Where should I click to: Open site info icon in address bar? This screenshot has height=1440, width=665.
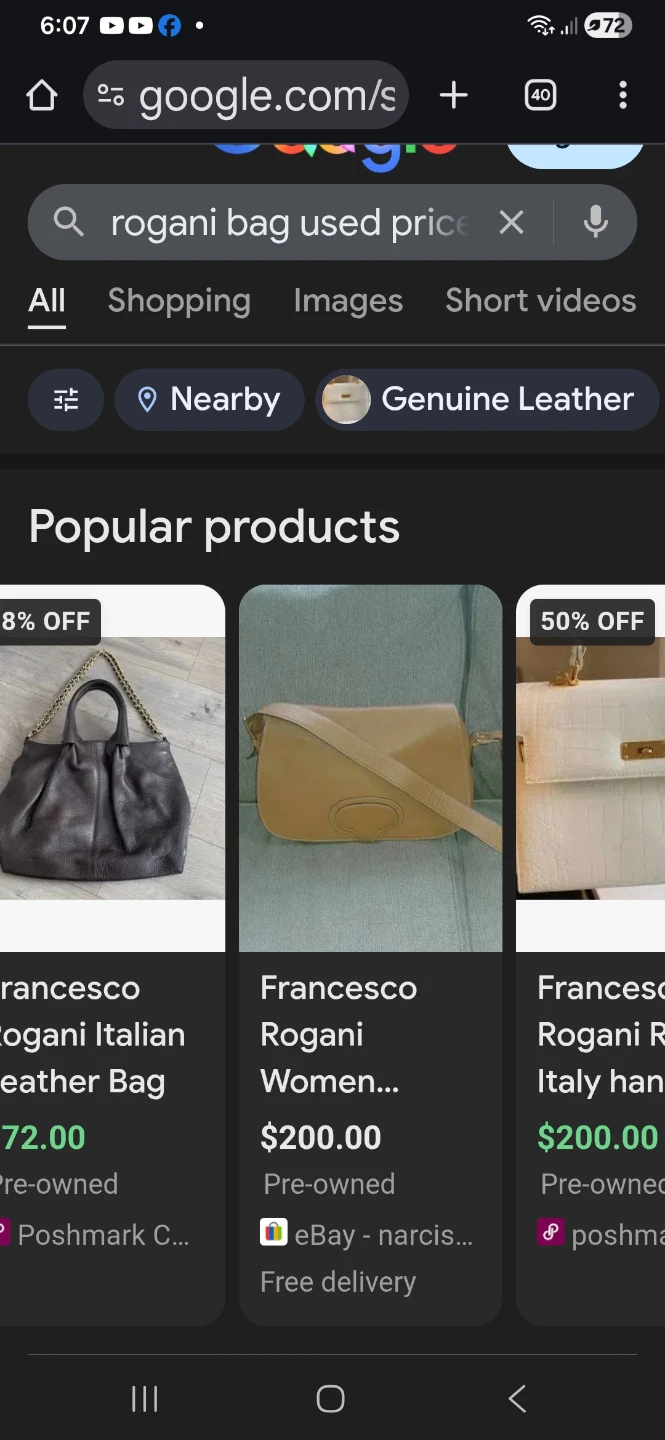pyautogui.click(x=110, y=96)
